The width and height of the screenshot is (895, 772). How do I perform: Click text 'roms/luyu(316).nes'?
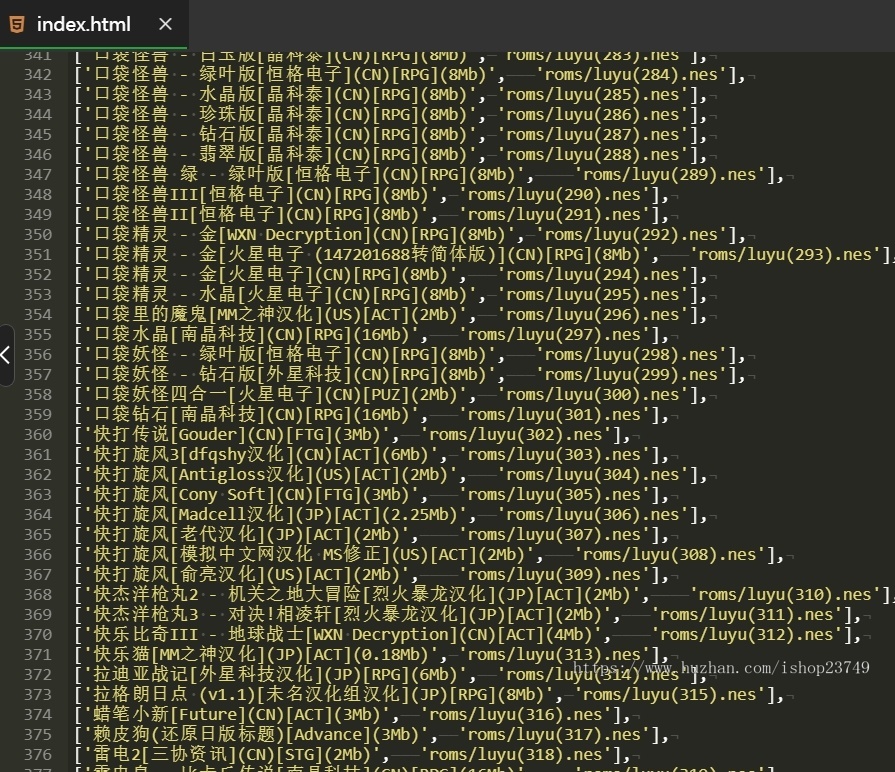pos(515,714)
